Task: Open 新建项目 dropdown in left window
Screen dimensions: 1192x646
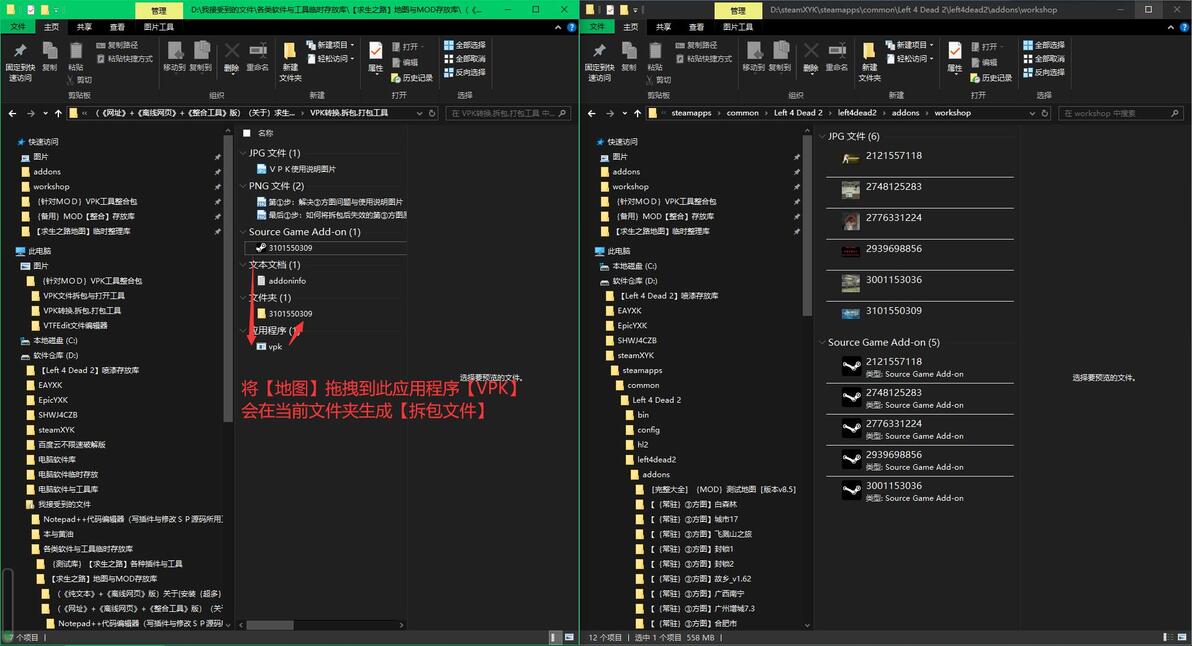Action: [x=331, y=46]
